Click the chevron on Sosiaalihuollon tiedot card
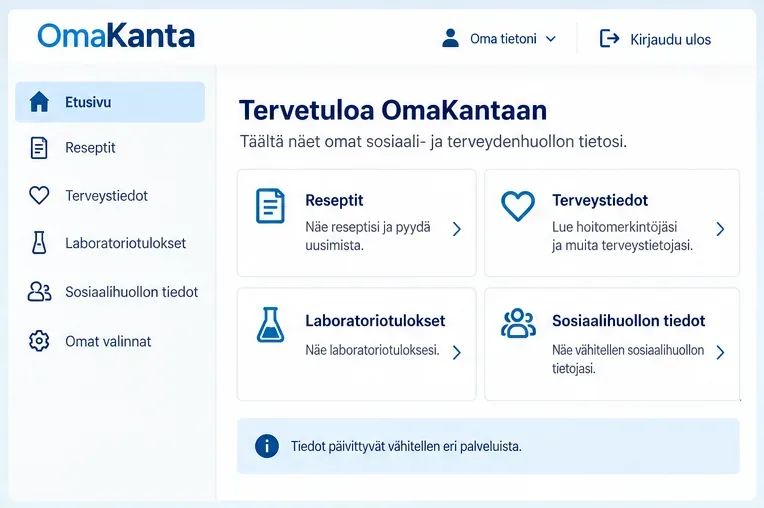764x508 pixels. point(720,352)
